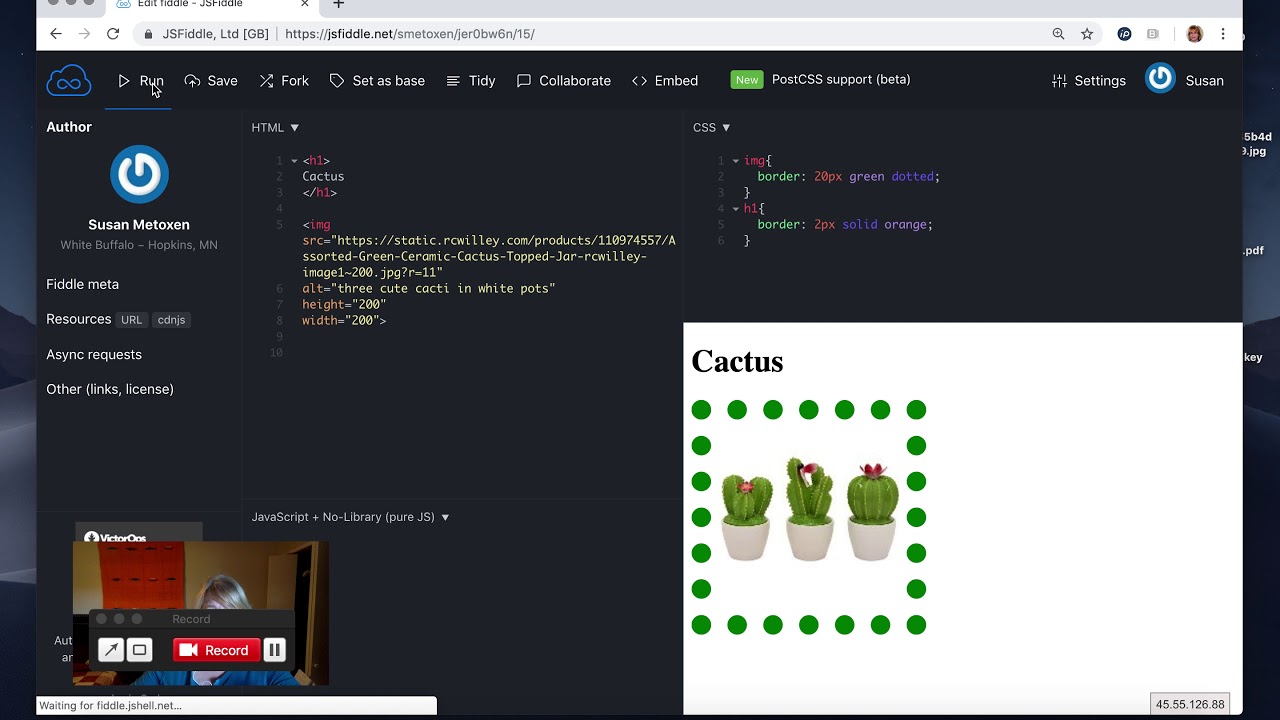Open the Chrome three-dot menu
Screen dimensions: 1280x720
click(x=1223, y=34)
